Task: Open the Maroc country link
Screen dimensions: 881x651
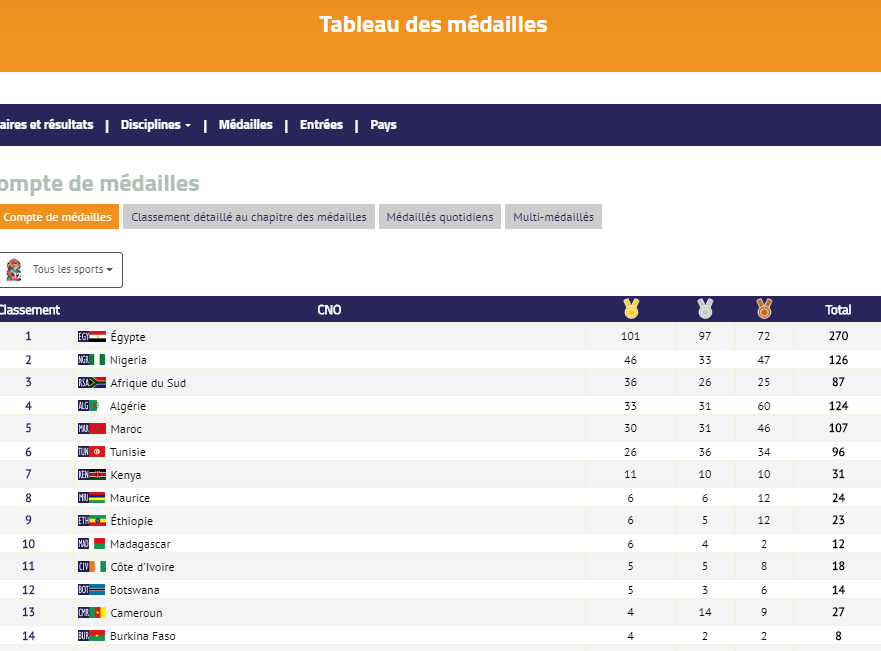Action: (126, 429)
